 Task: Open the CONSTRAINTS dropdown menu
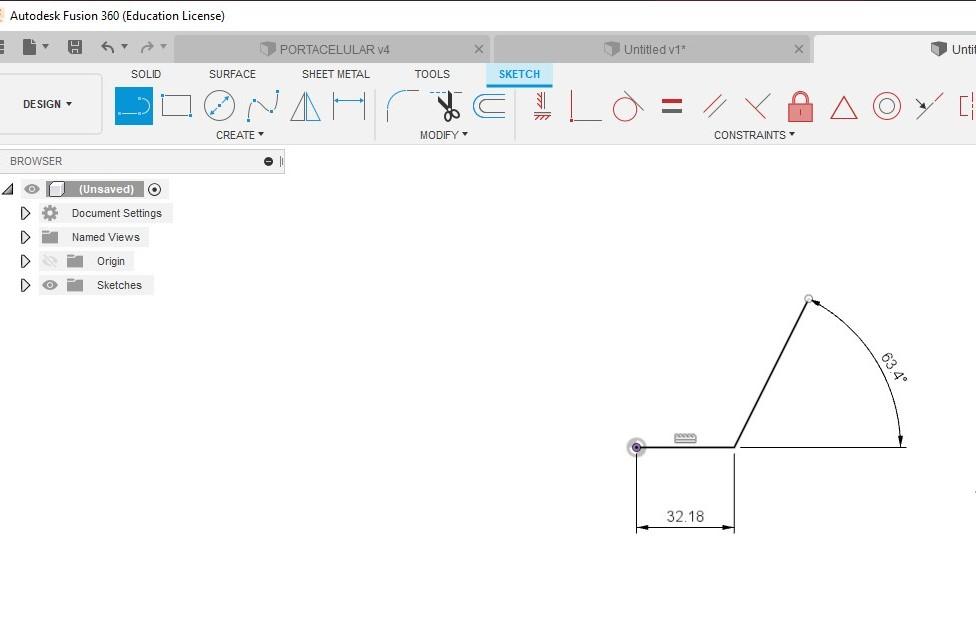[754, 135]
